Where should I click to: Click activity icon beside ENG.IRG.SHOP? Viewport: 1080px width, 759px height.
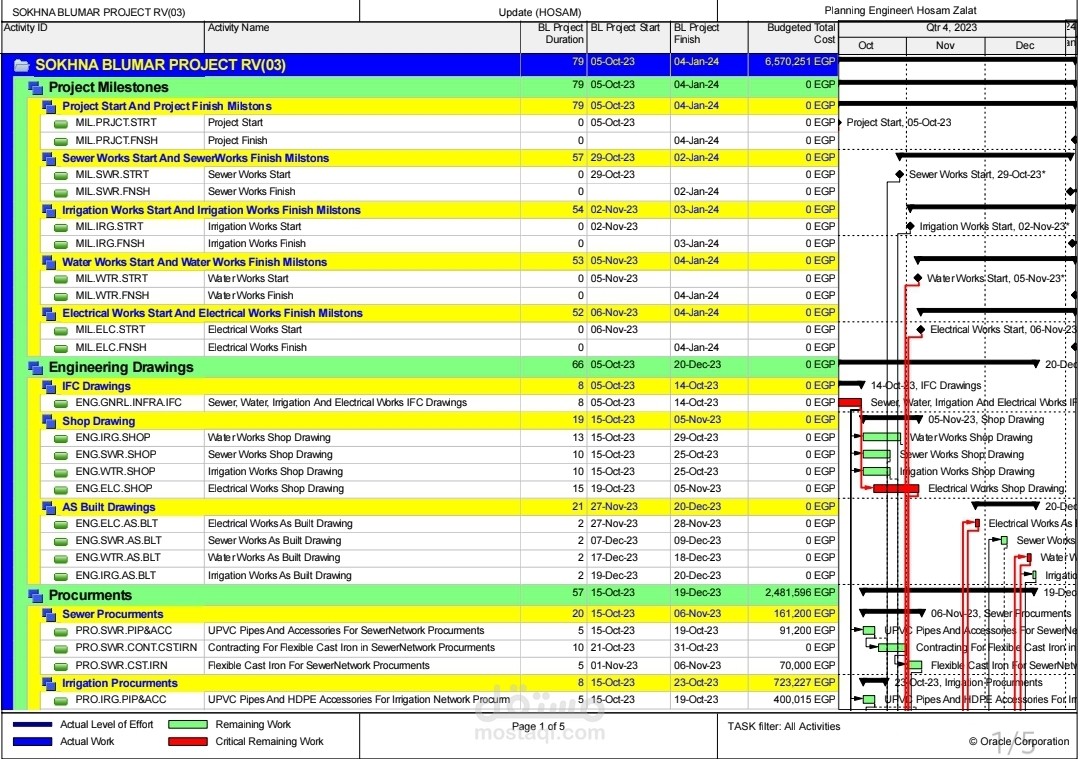click(61, 438)
